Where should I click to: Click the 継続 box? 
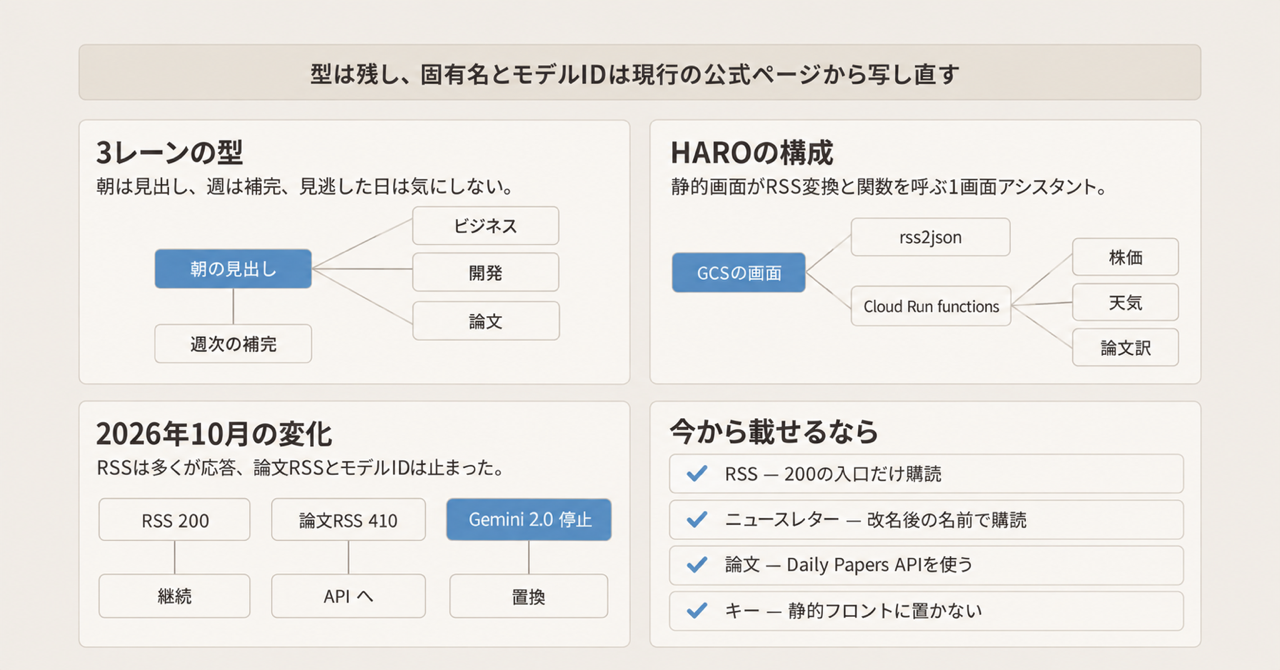click(175, 596)
